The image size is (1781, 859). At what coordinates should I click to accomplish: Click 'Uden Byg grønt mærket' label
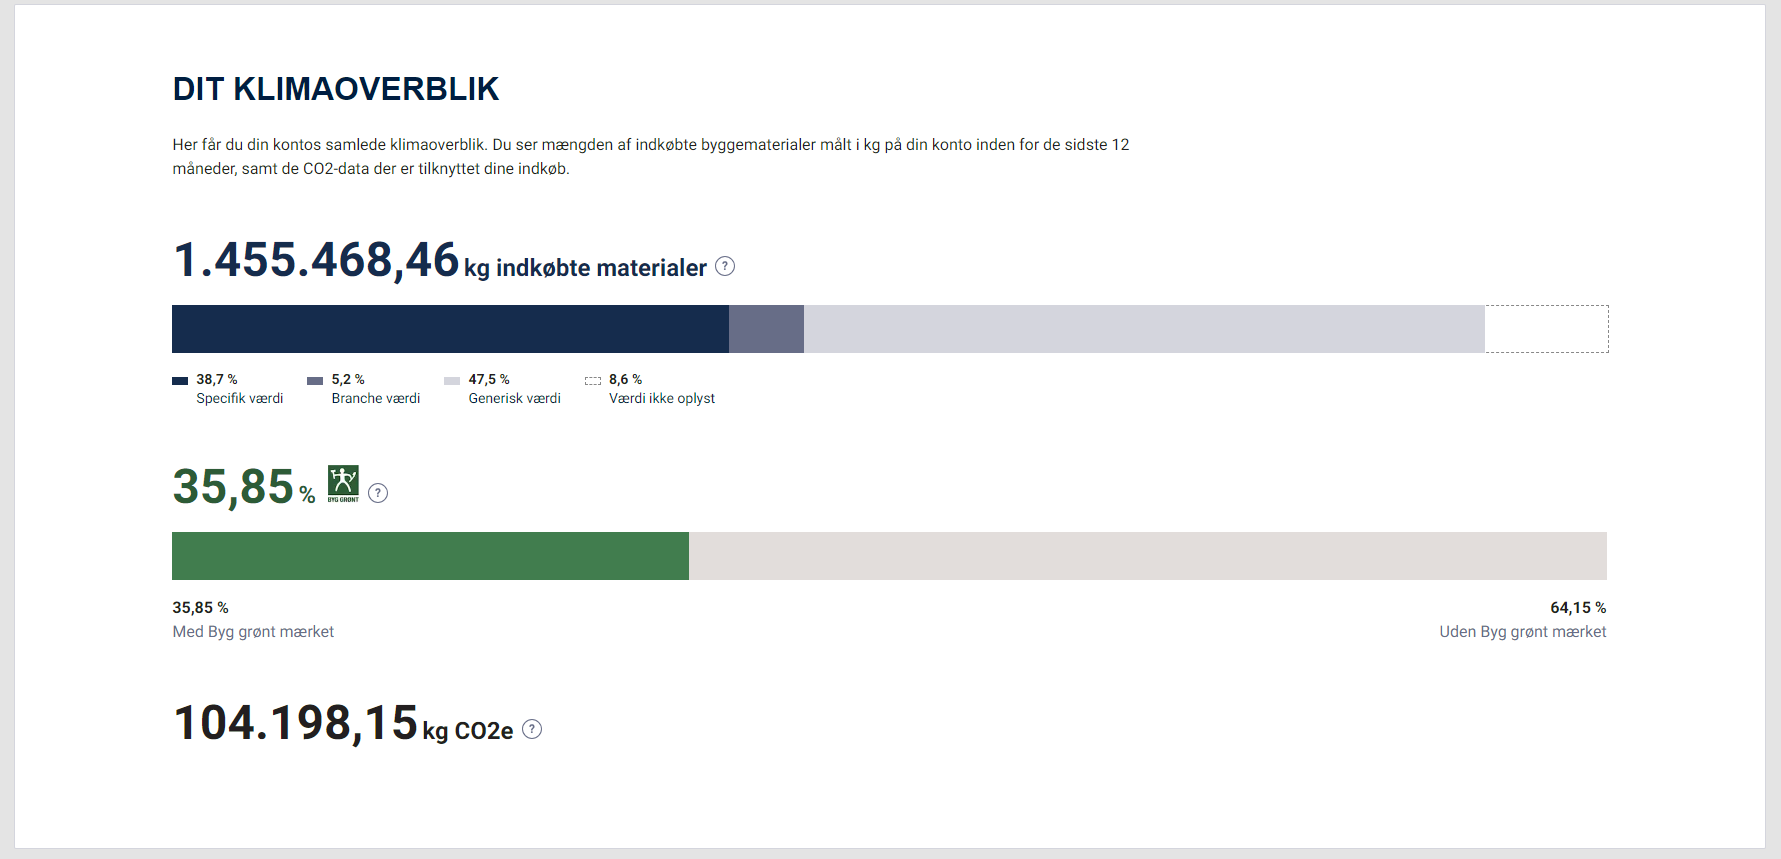point(1522,632)
